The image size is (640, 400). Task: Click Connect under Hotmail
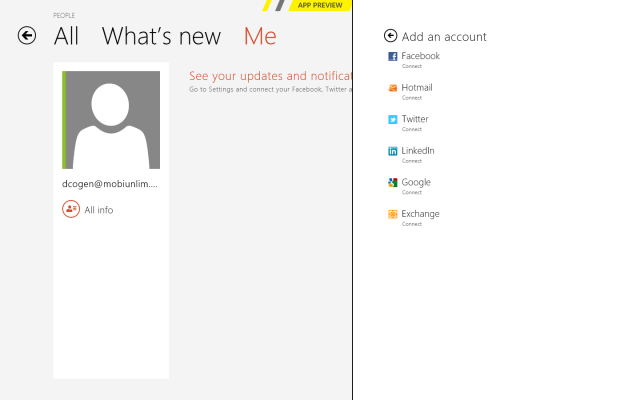pos(412,98)
